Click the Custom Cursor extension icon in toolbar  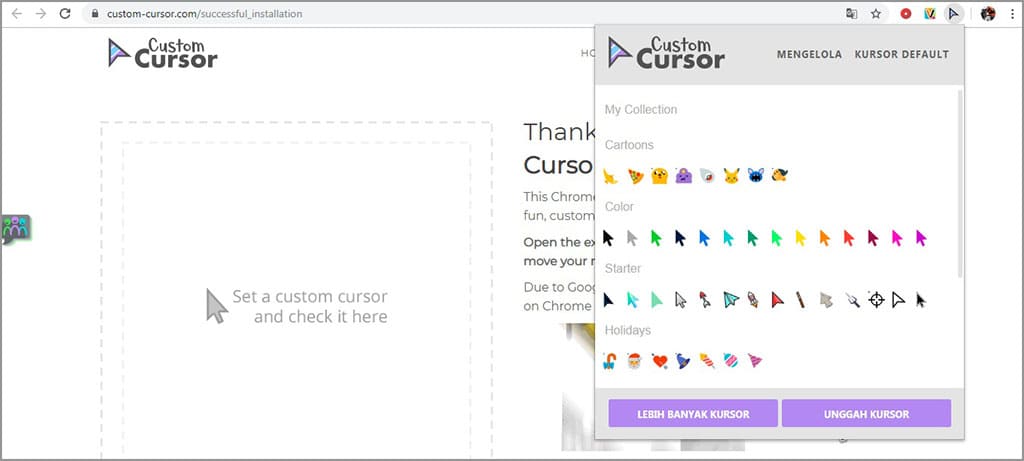[954, 14]
